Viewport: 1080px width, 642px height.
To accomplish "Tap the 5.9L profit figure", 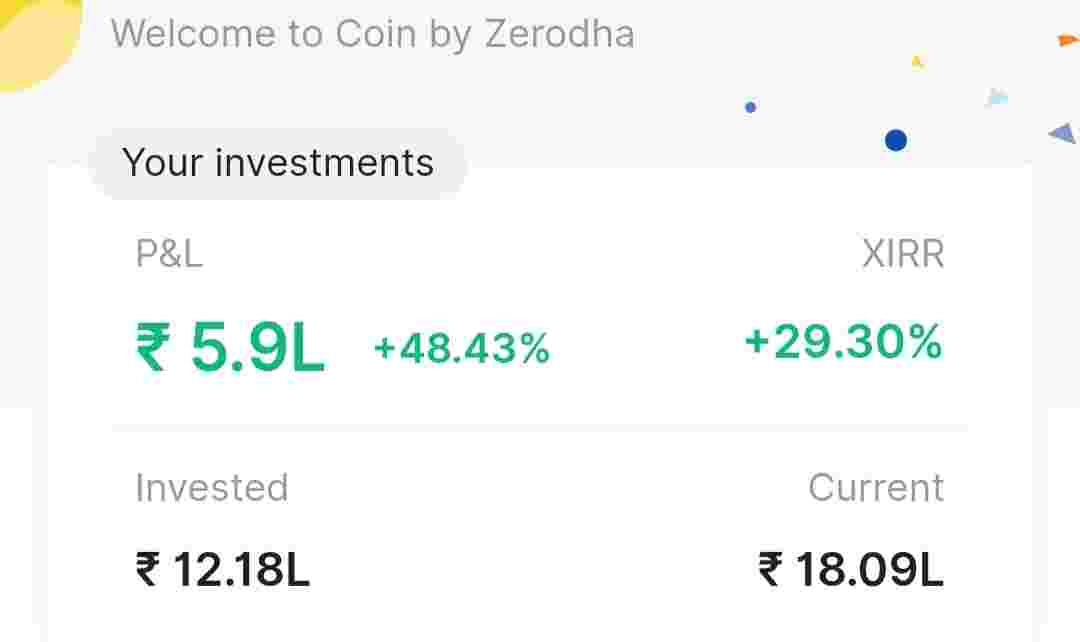I will click(257, 348).
